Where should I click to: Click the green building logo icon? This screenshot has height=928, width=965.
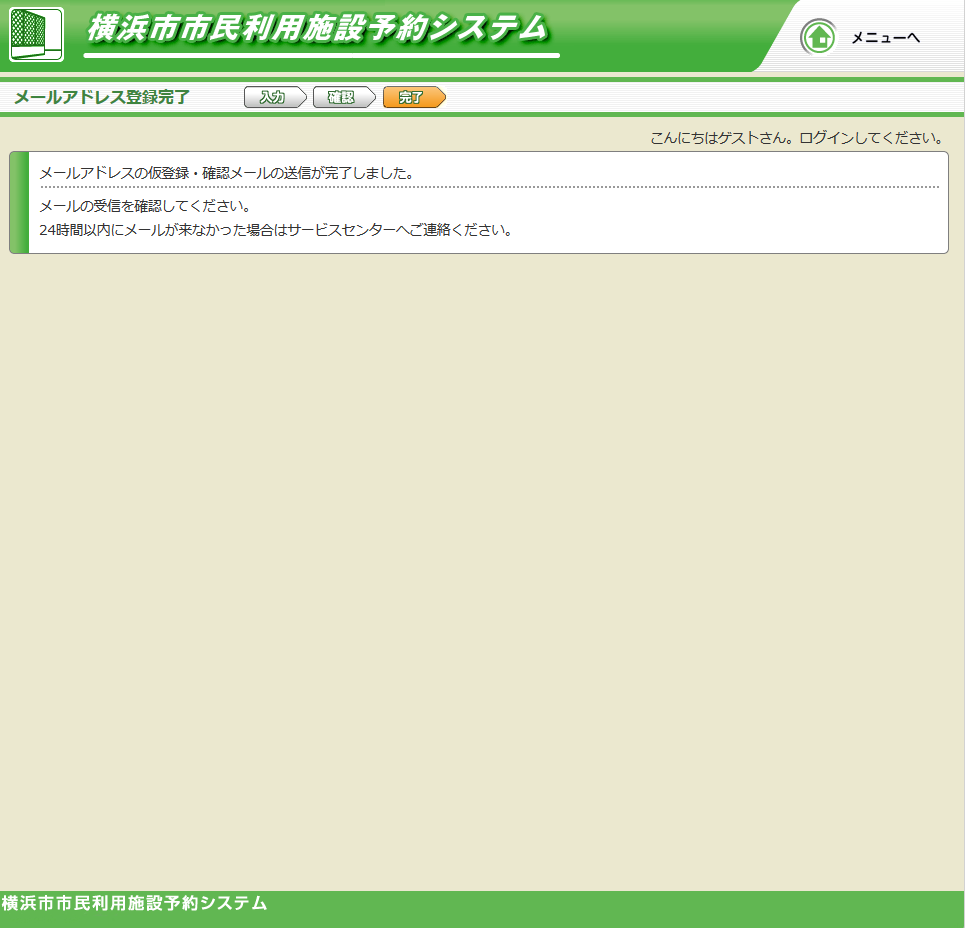pos(36,34)
